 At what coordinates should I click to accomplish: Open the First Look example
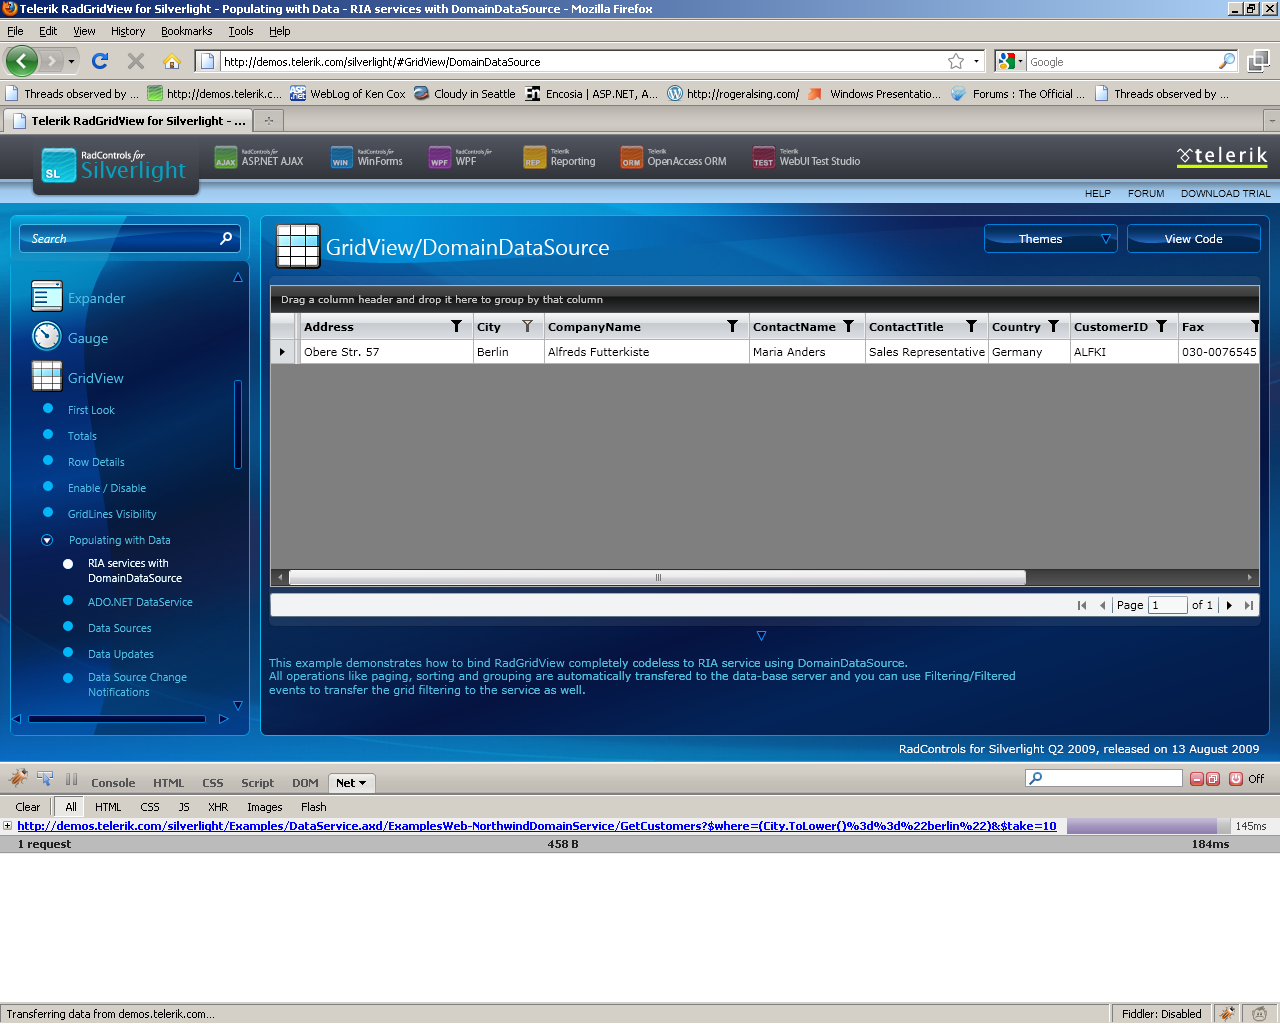91,410
